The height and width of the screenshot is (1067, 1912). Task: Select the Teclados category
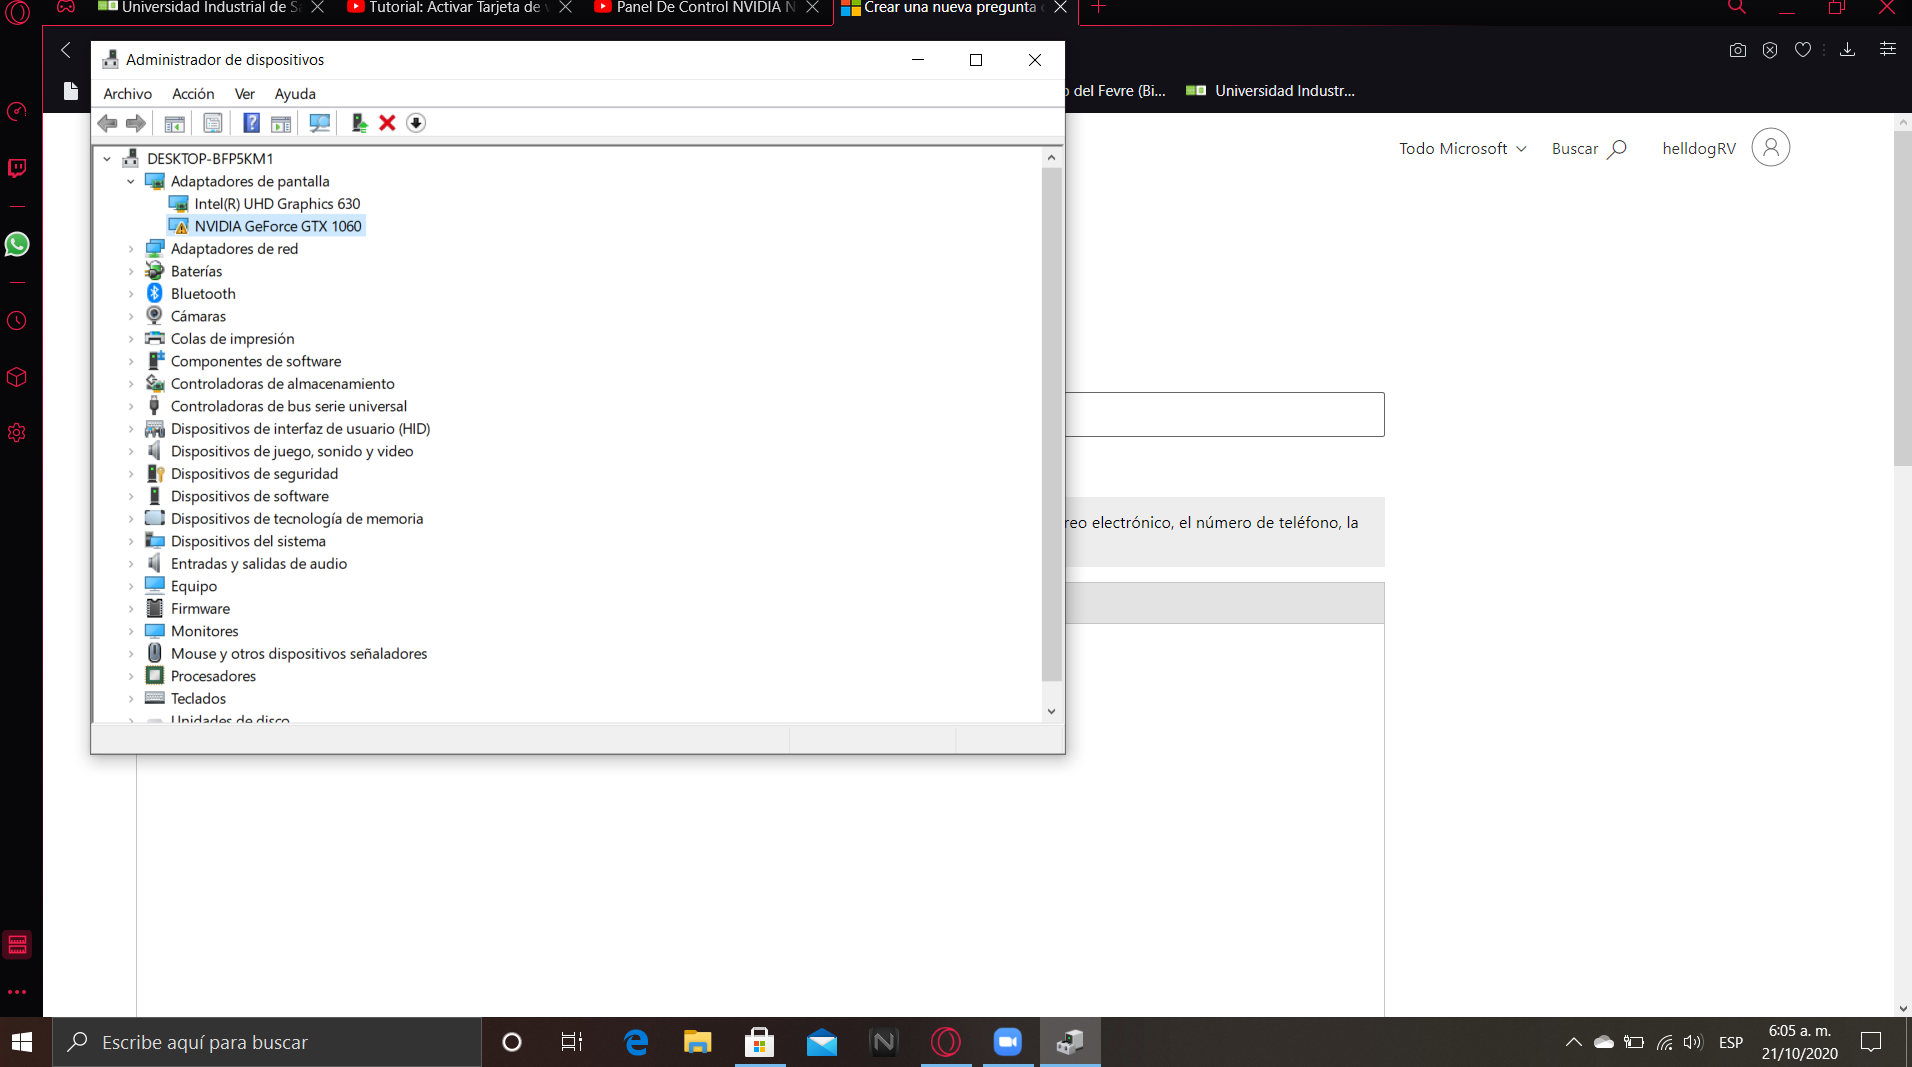click(198, 699)
